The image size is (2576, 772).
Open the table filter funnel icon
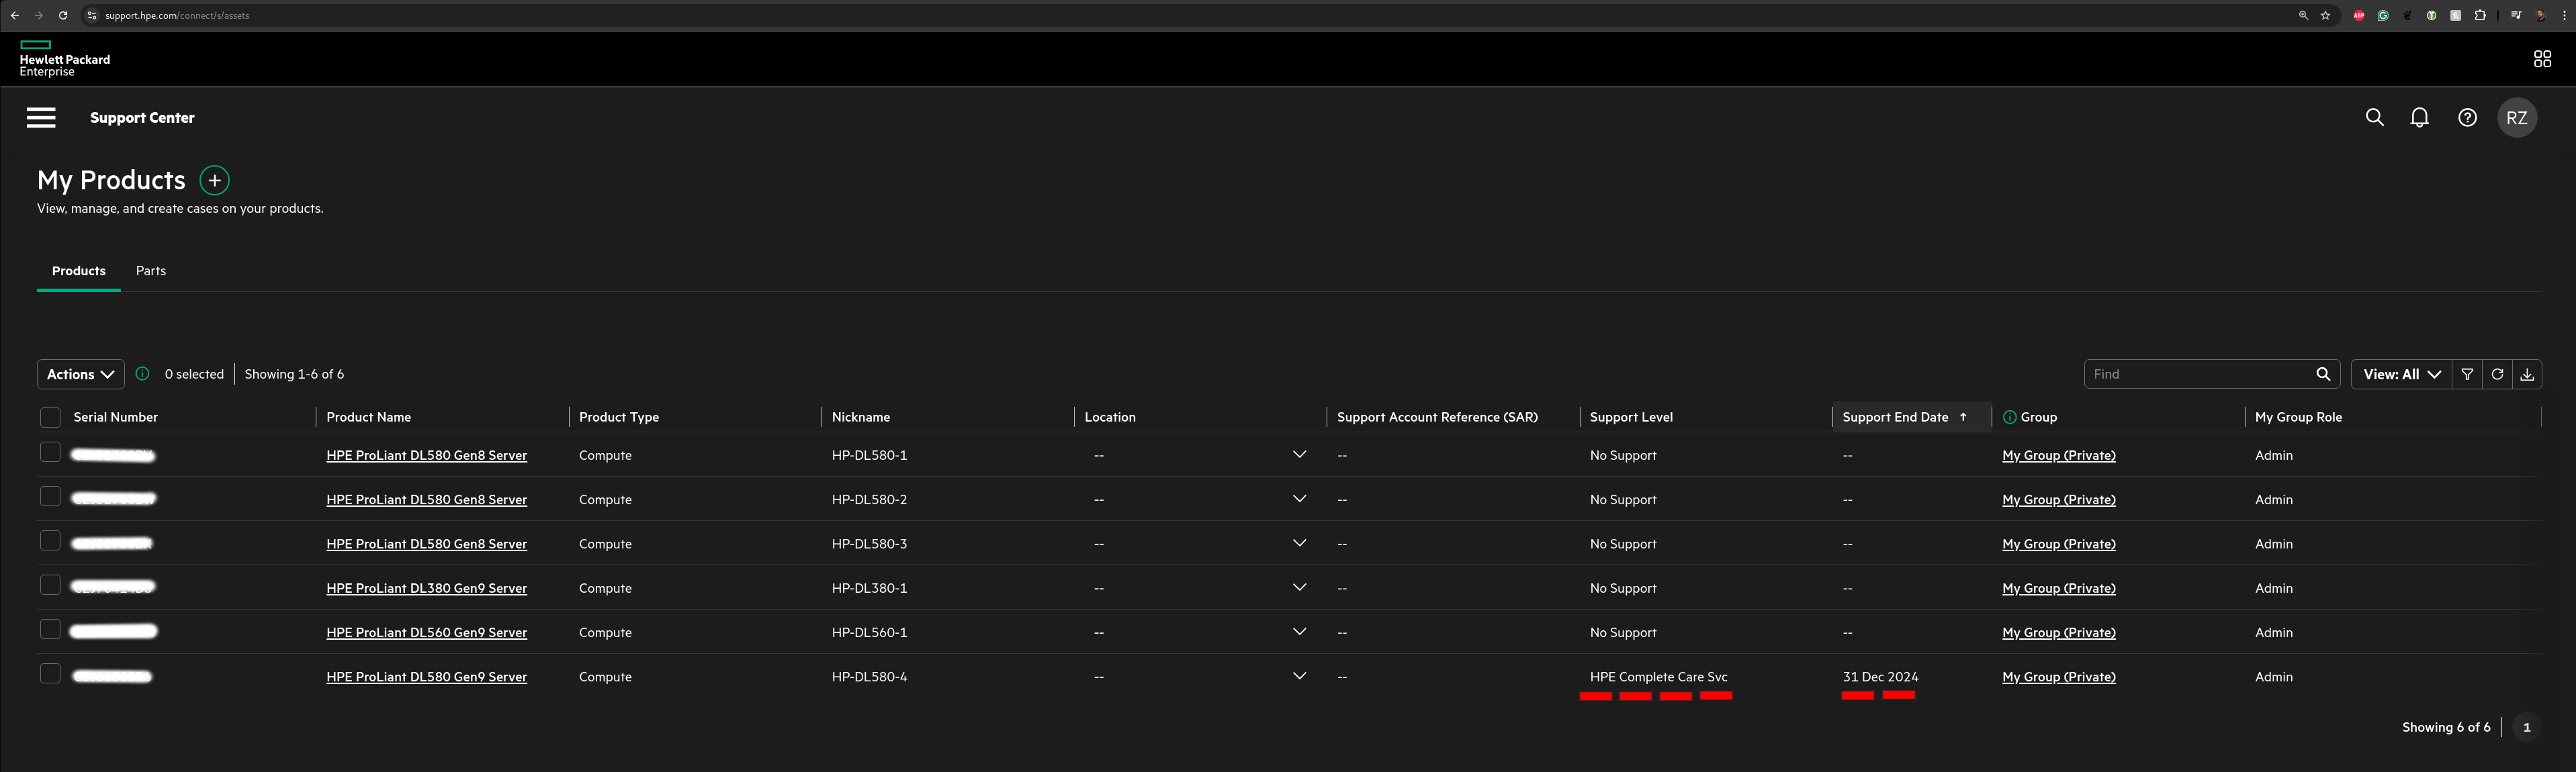2467,374
